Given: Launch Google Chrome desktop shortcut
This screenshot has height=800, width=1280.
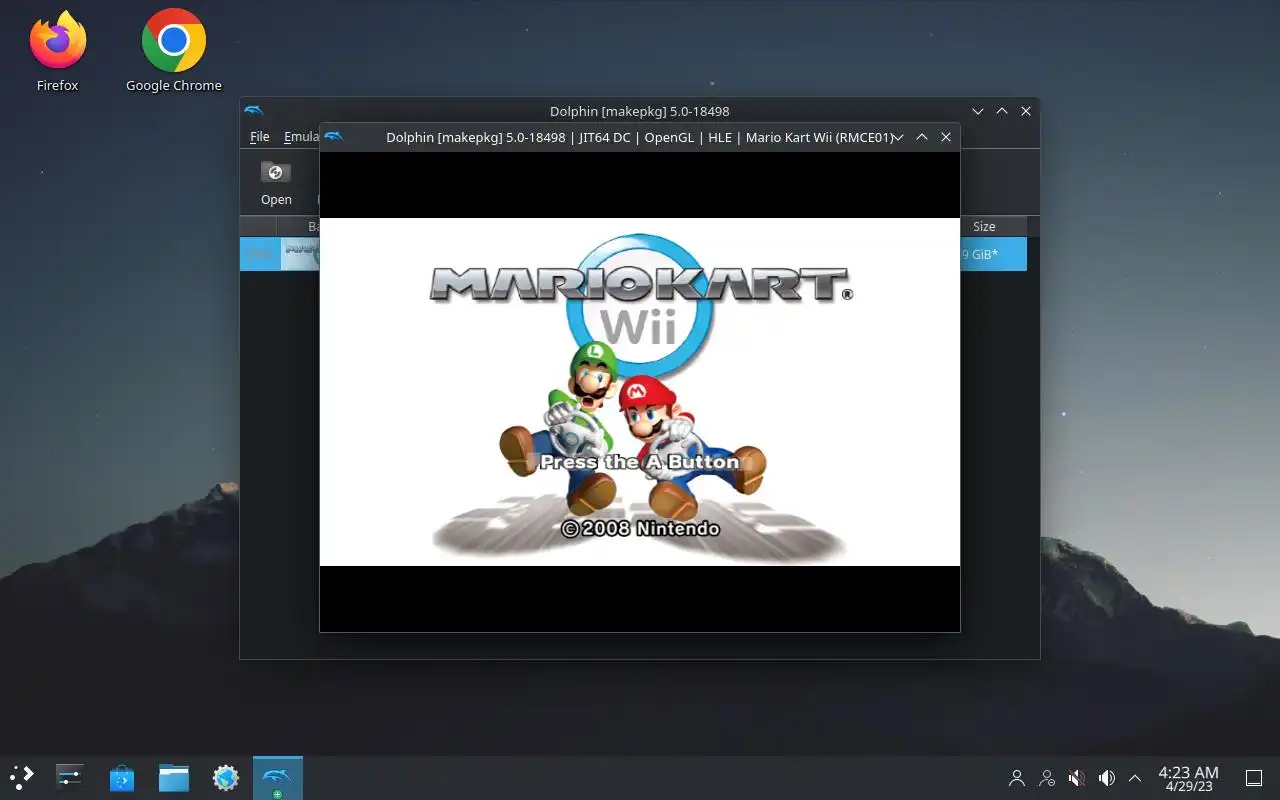Looking at the screenshot, I should click(x=174, y=51).
